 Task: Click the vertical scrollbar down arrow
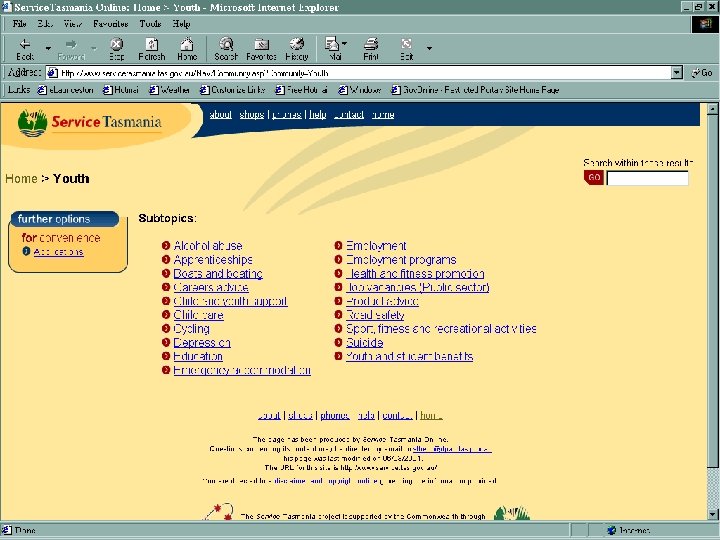[x=712, y=514]
